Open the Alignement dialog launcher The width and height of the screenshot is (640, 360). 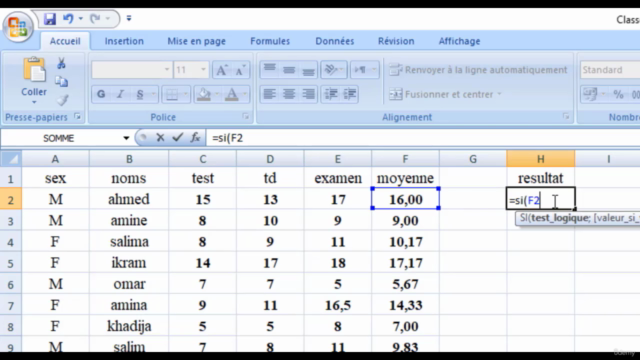(x=566, y=117)
